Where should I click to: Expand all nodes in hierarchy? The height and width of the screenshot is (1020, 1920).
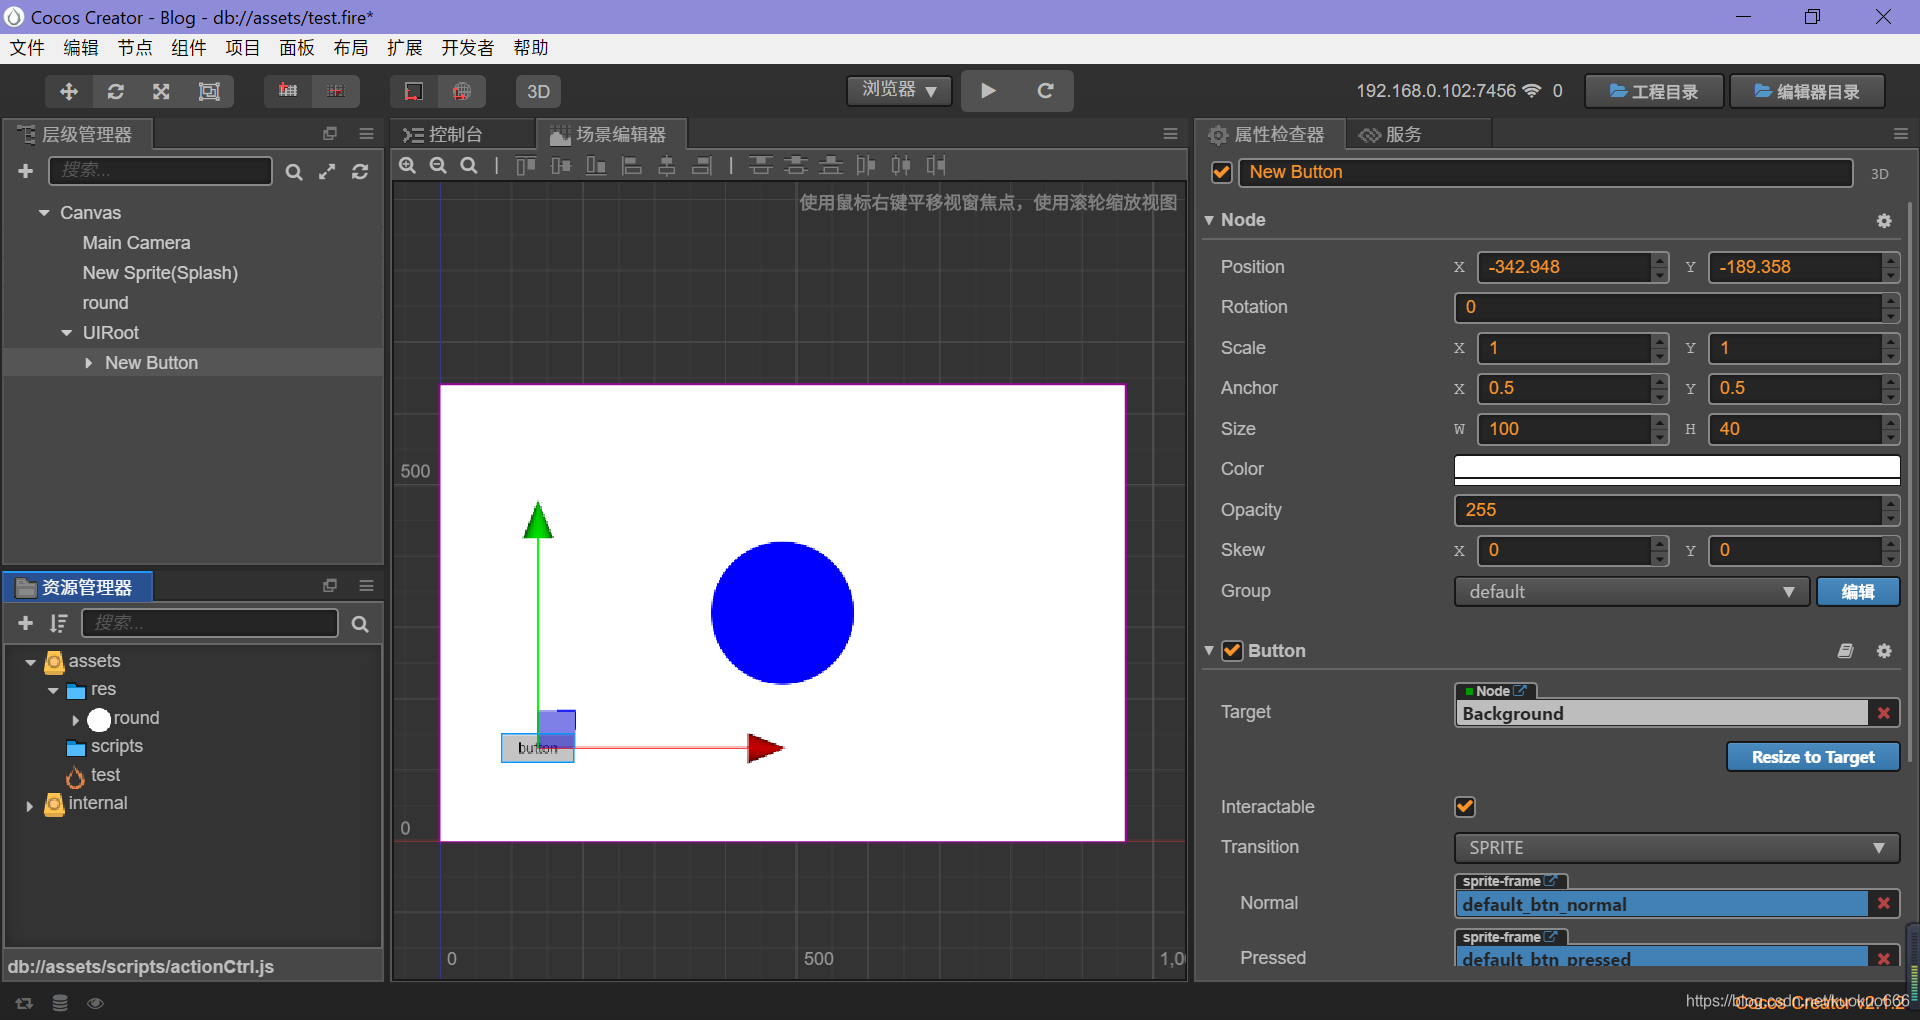point(327,172)
